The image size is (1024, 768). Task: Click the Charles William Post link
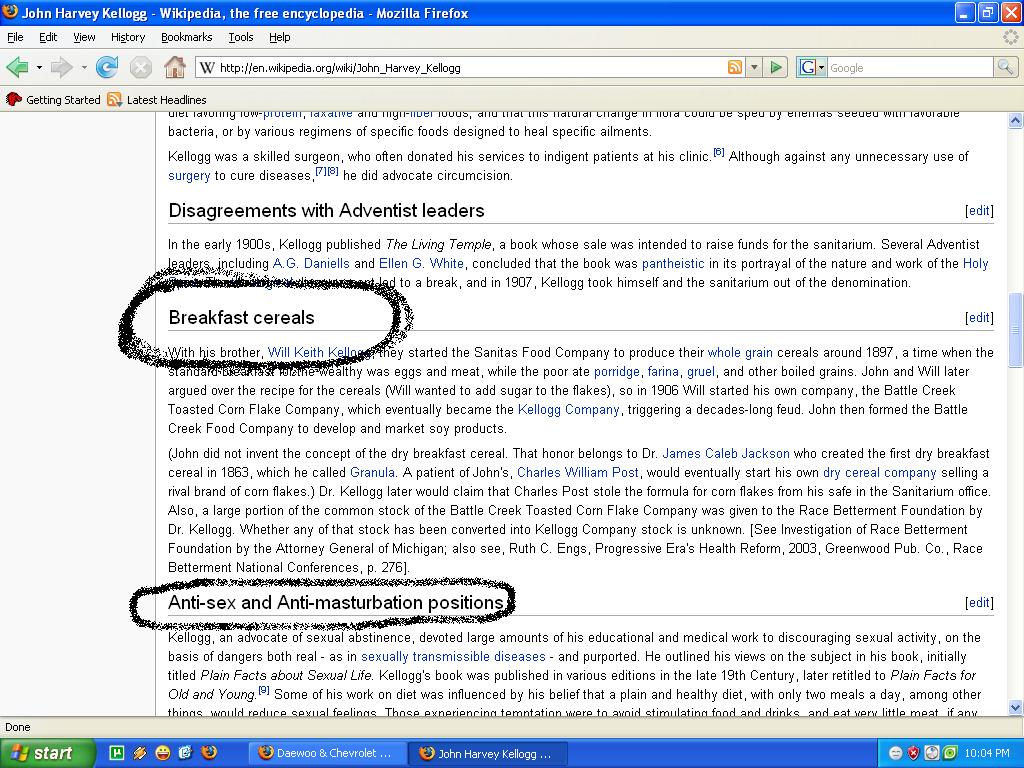click(x=577, y=472)
